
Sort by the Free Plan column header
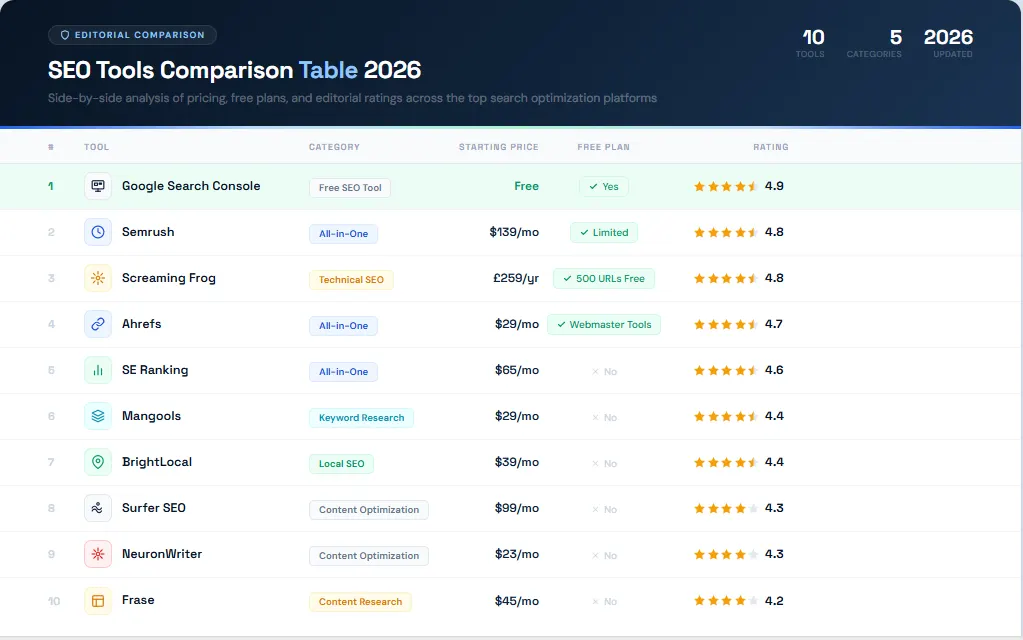pos(603,147)
